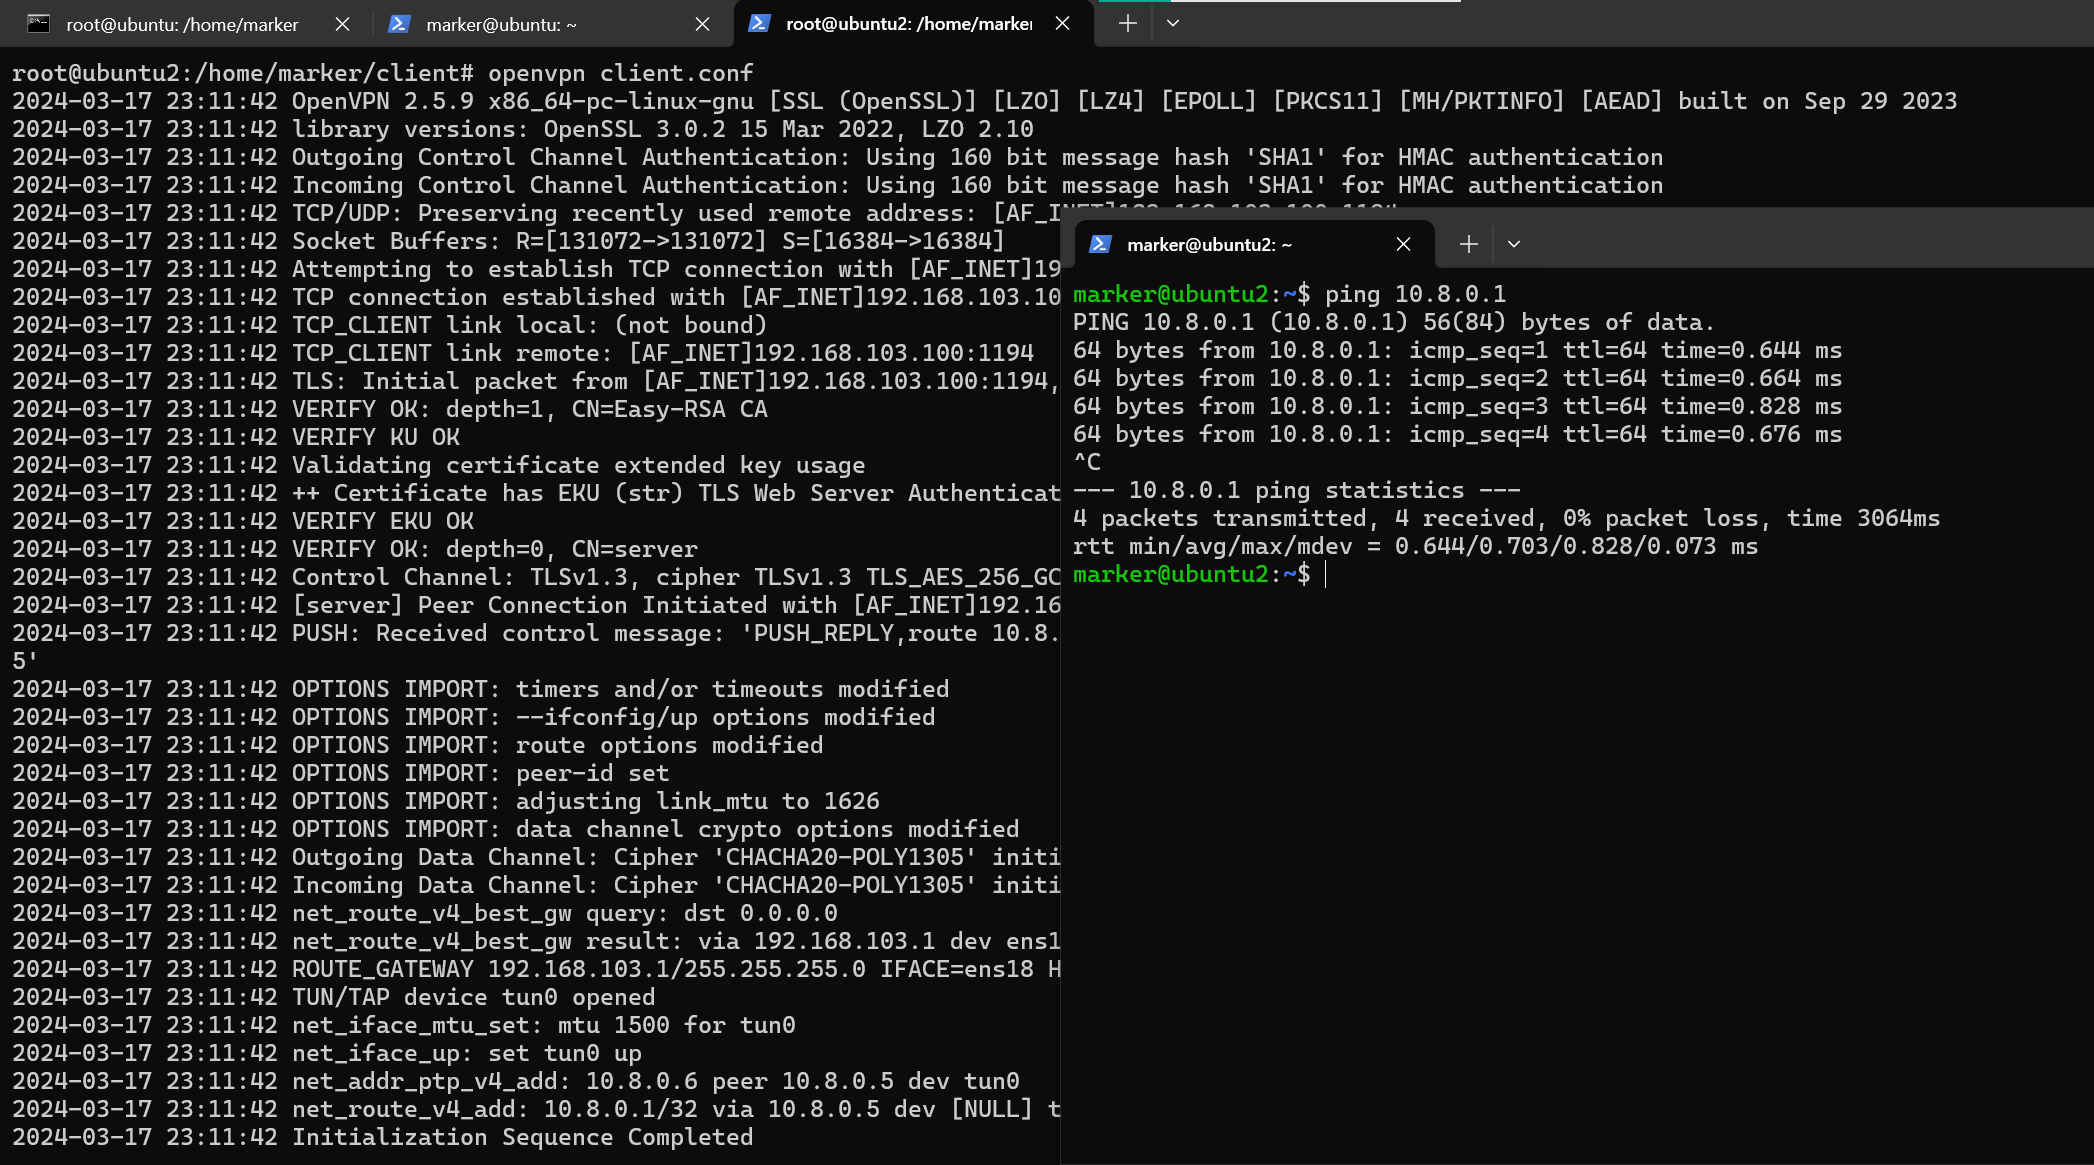Expand new tab dropdown in second window

(1514, 244)
